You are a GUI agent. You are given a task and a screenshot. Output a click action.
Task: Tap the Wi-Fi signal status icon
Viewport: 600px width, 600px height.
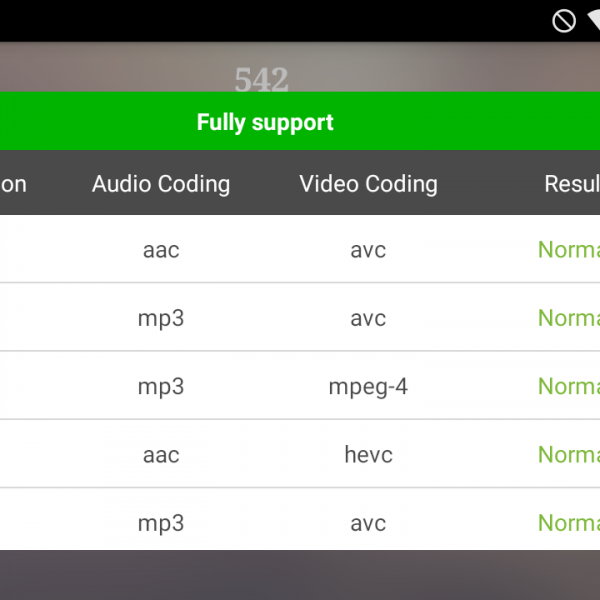(593, 21)
